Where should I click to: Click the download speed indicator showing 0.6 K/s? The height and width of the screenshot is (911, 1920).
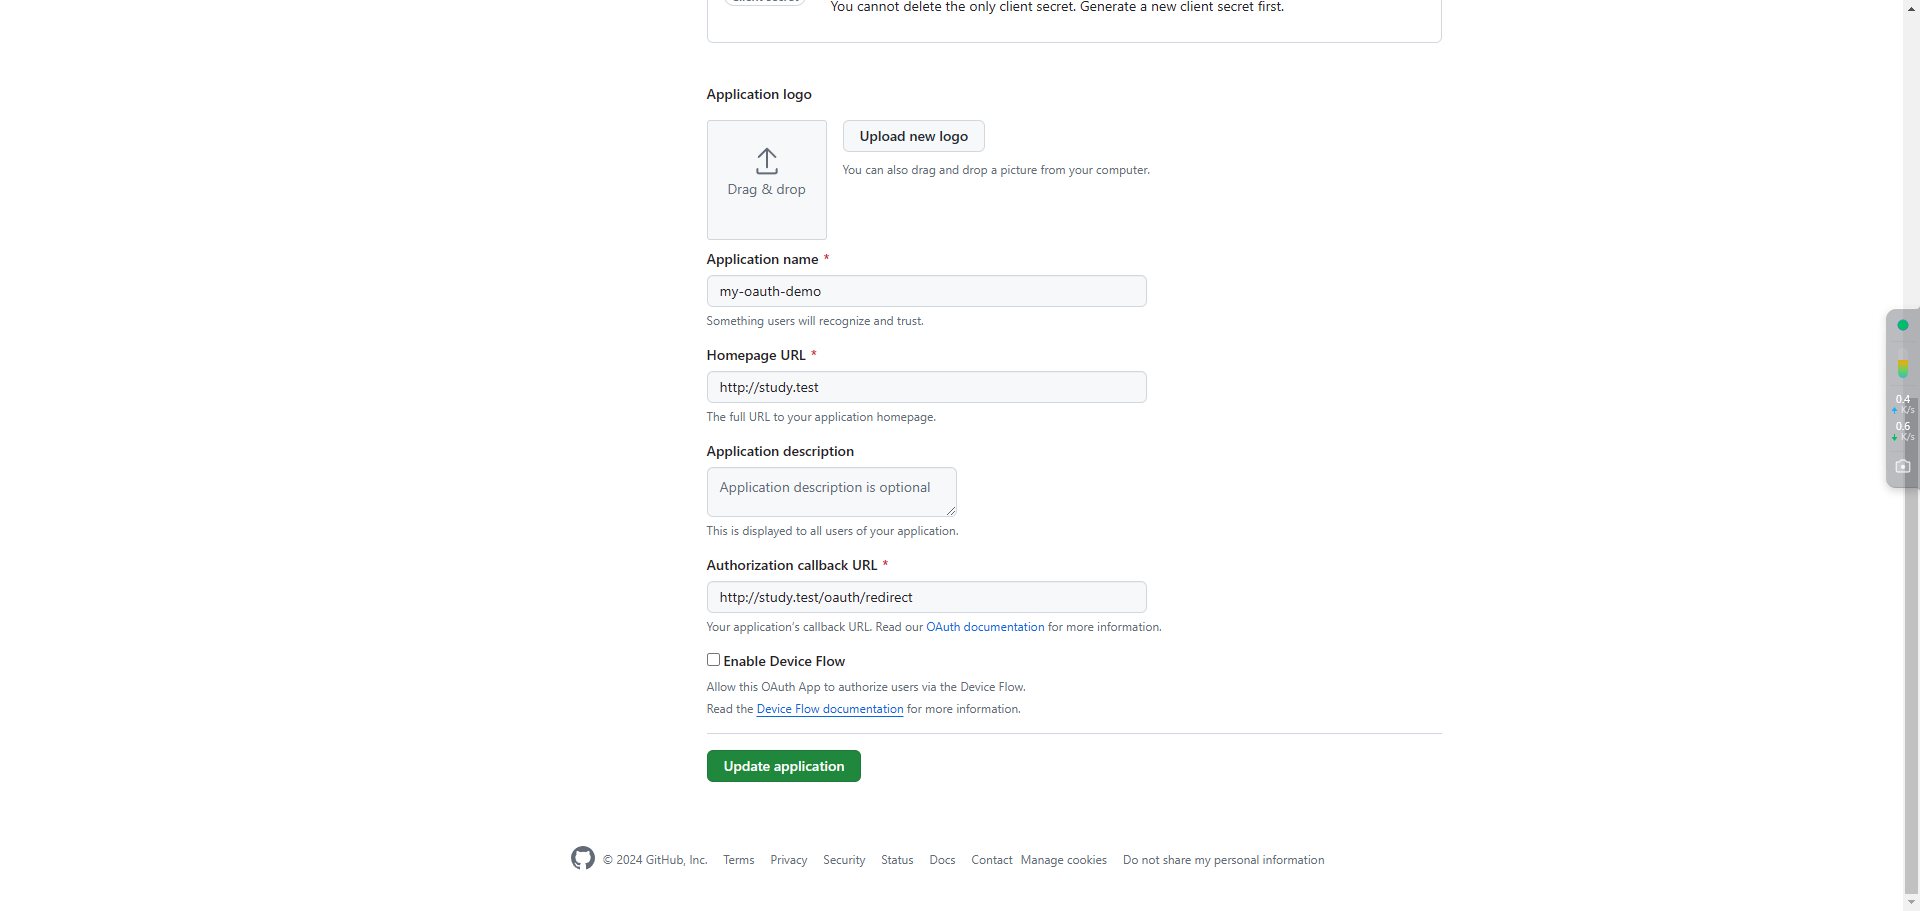pyautogui.click(x=1903, y=431)
